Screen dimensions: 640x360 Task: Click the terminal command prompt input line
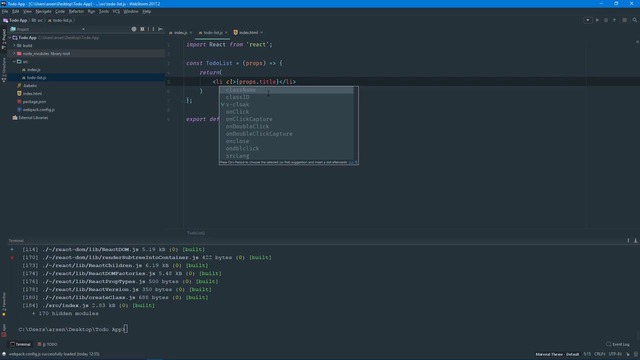(73, 329)
